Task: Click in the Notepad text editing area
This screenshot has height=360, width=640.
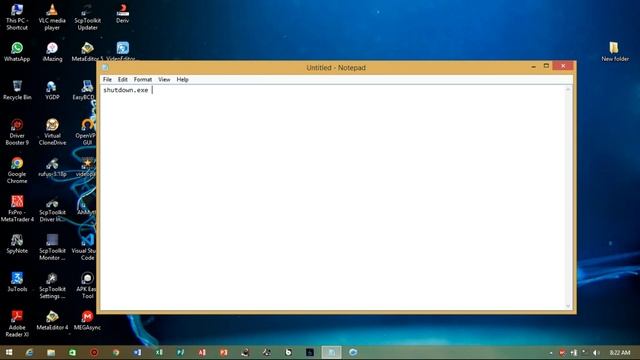Action: tap(333, 198)
